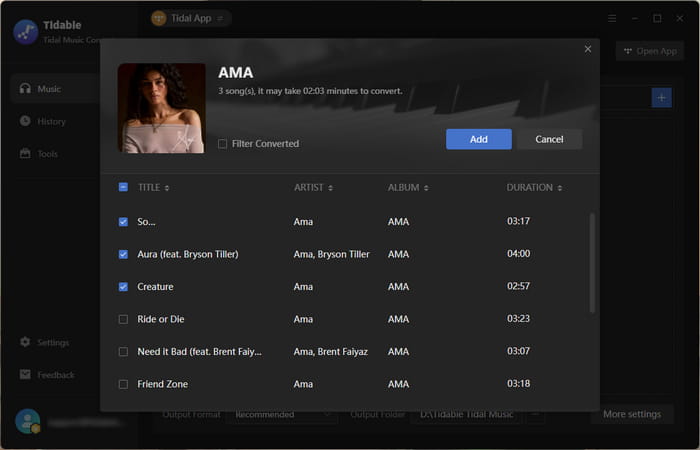Screen dimensions: 700x450
Task: Open Settings from the sidebar
Action: 55,342
